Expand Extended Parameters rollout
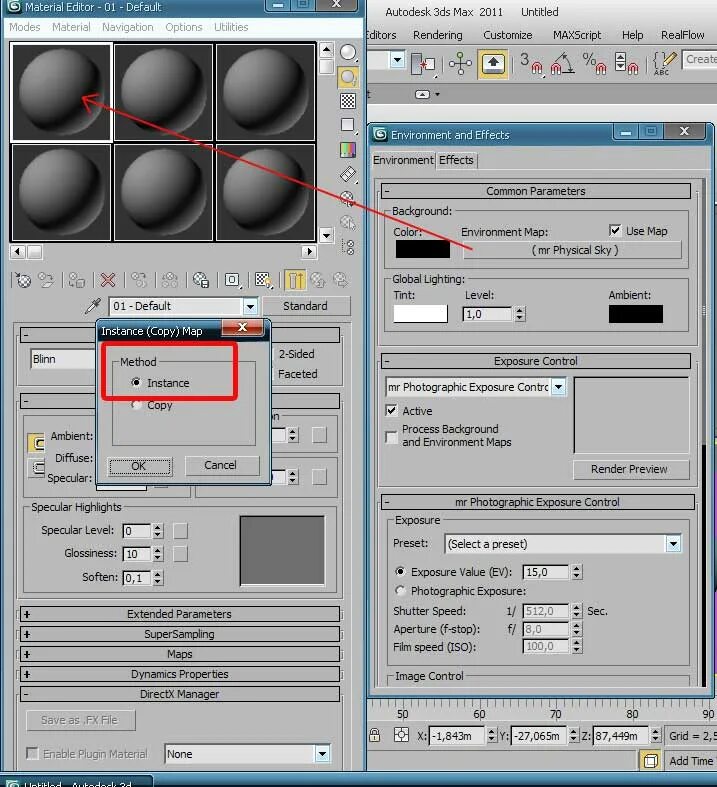717x787 pixels. point(180,614)
